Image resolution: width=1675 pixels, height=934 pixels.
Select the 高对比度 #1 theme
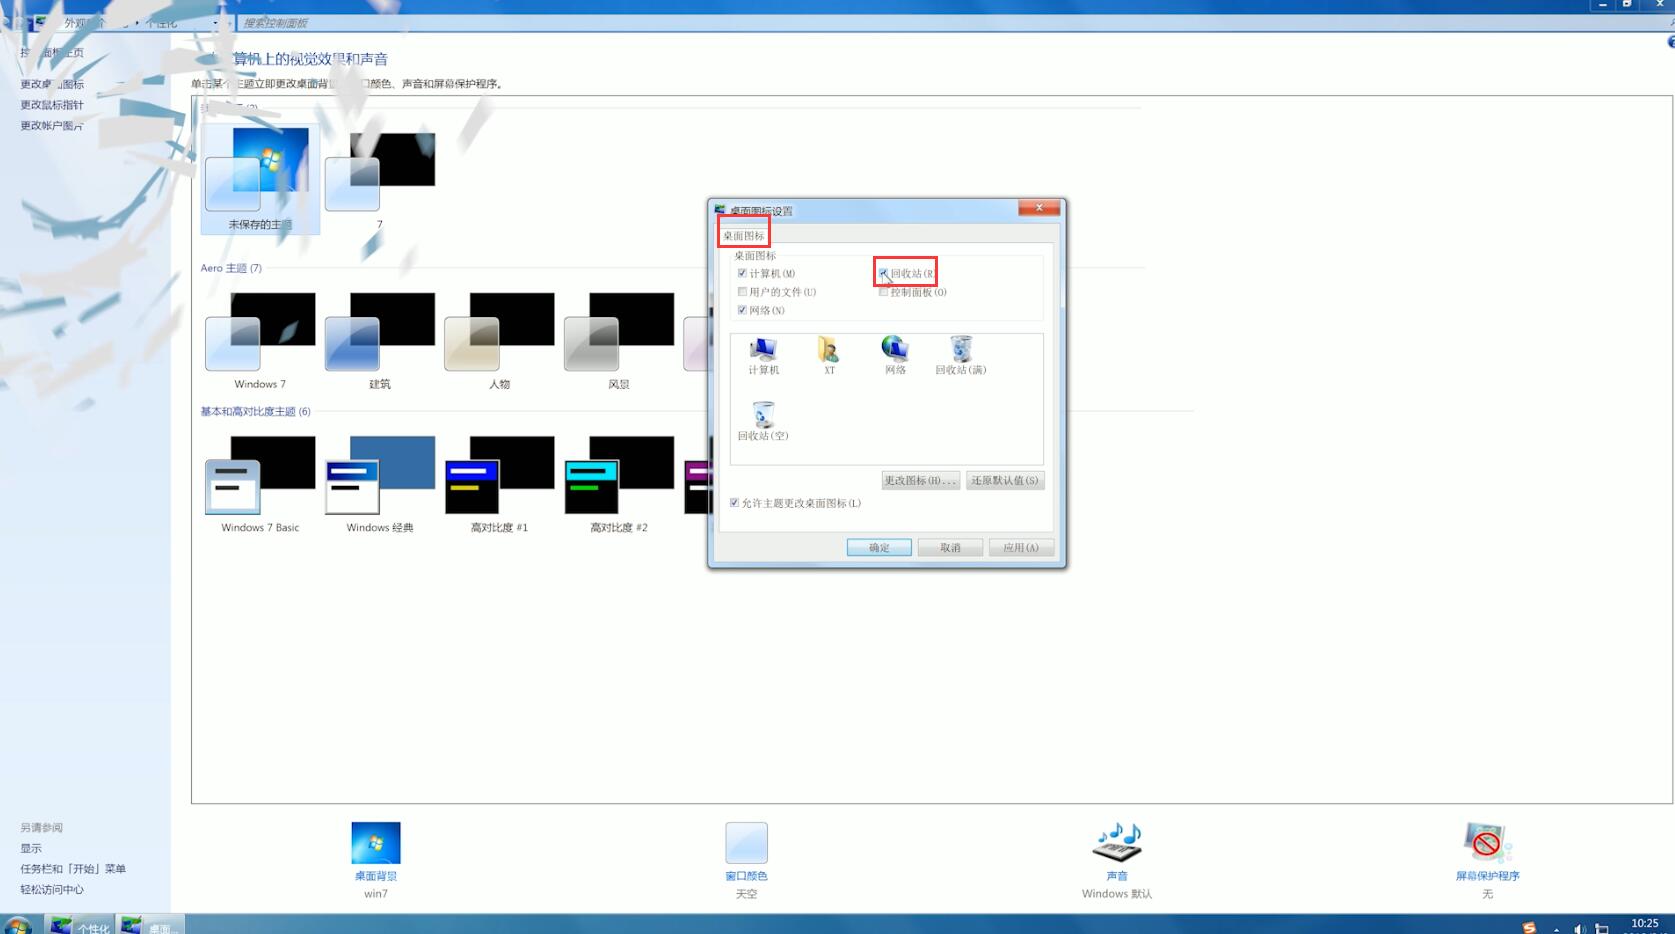click(499, 484)
